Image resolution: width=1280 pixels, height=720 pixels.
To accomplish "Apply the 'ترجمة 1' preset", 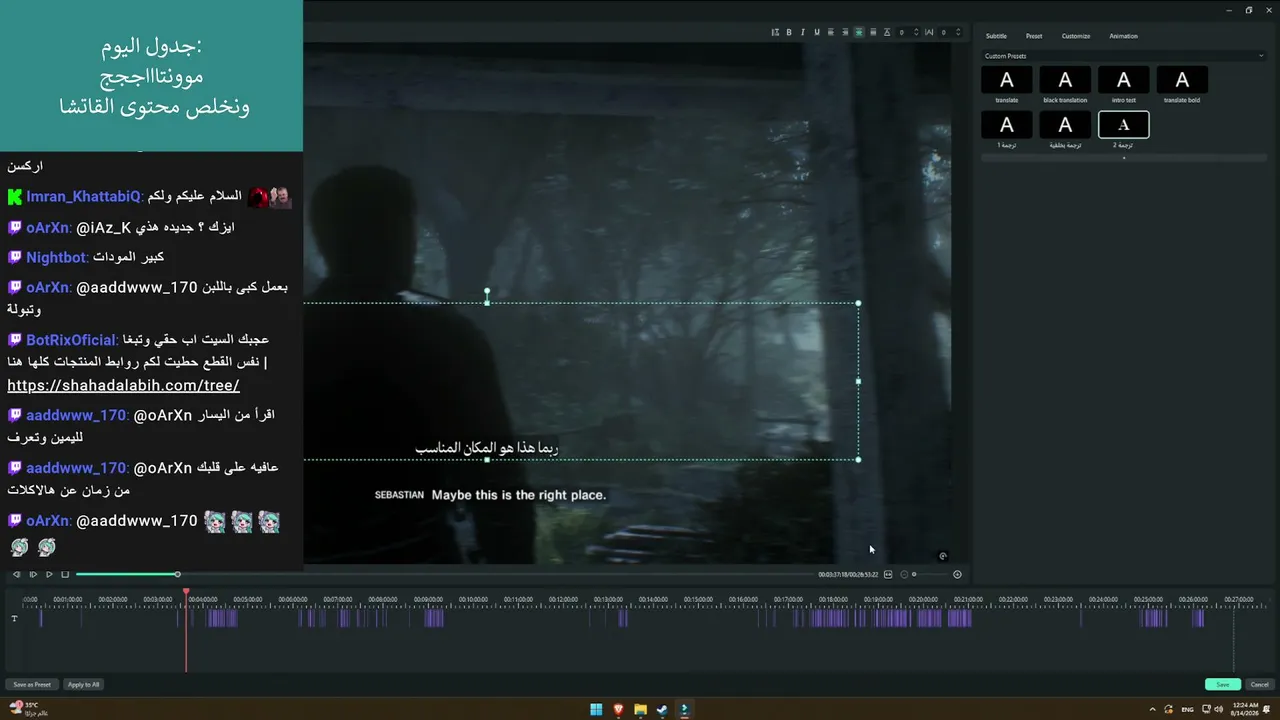I will click(x=1007, y=125).
